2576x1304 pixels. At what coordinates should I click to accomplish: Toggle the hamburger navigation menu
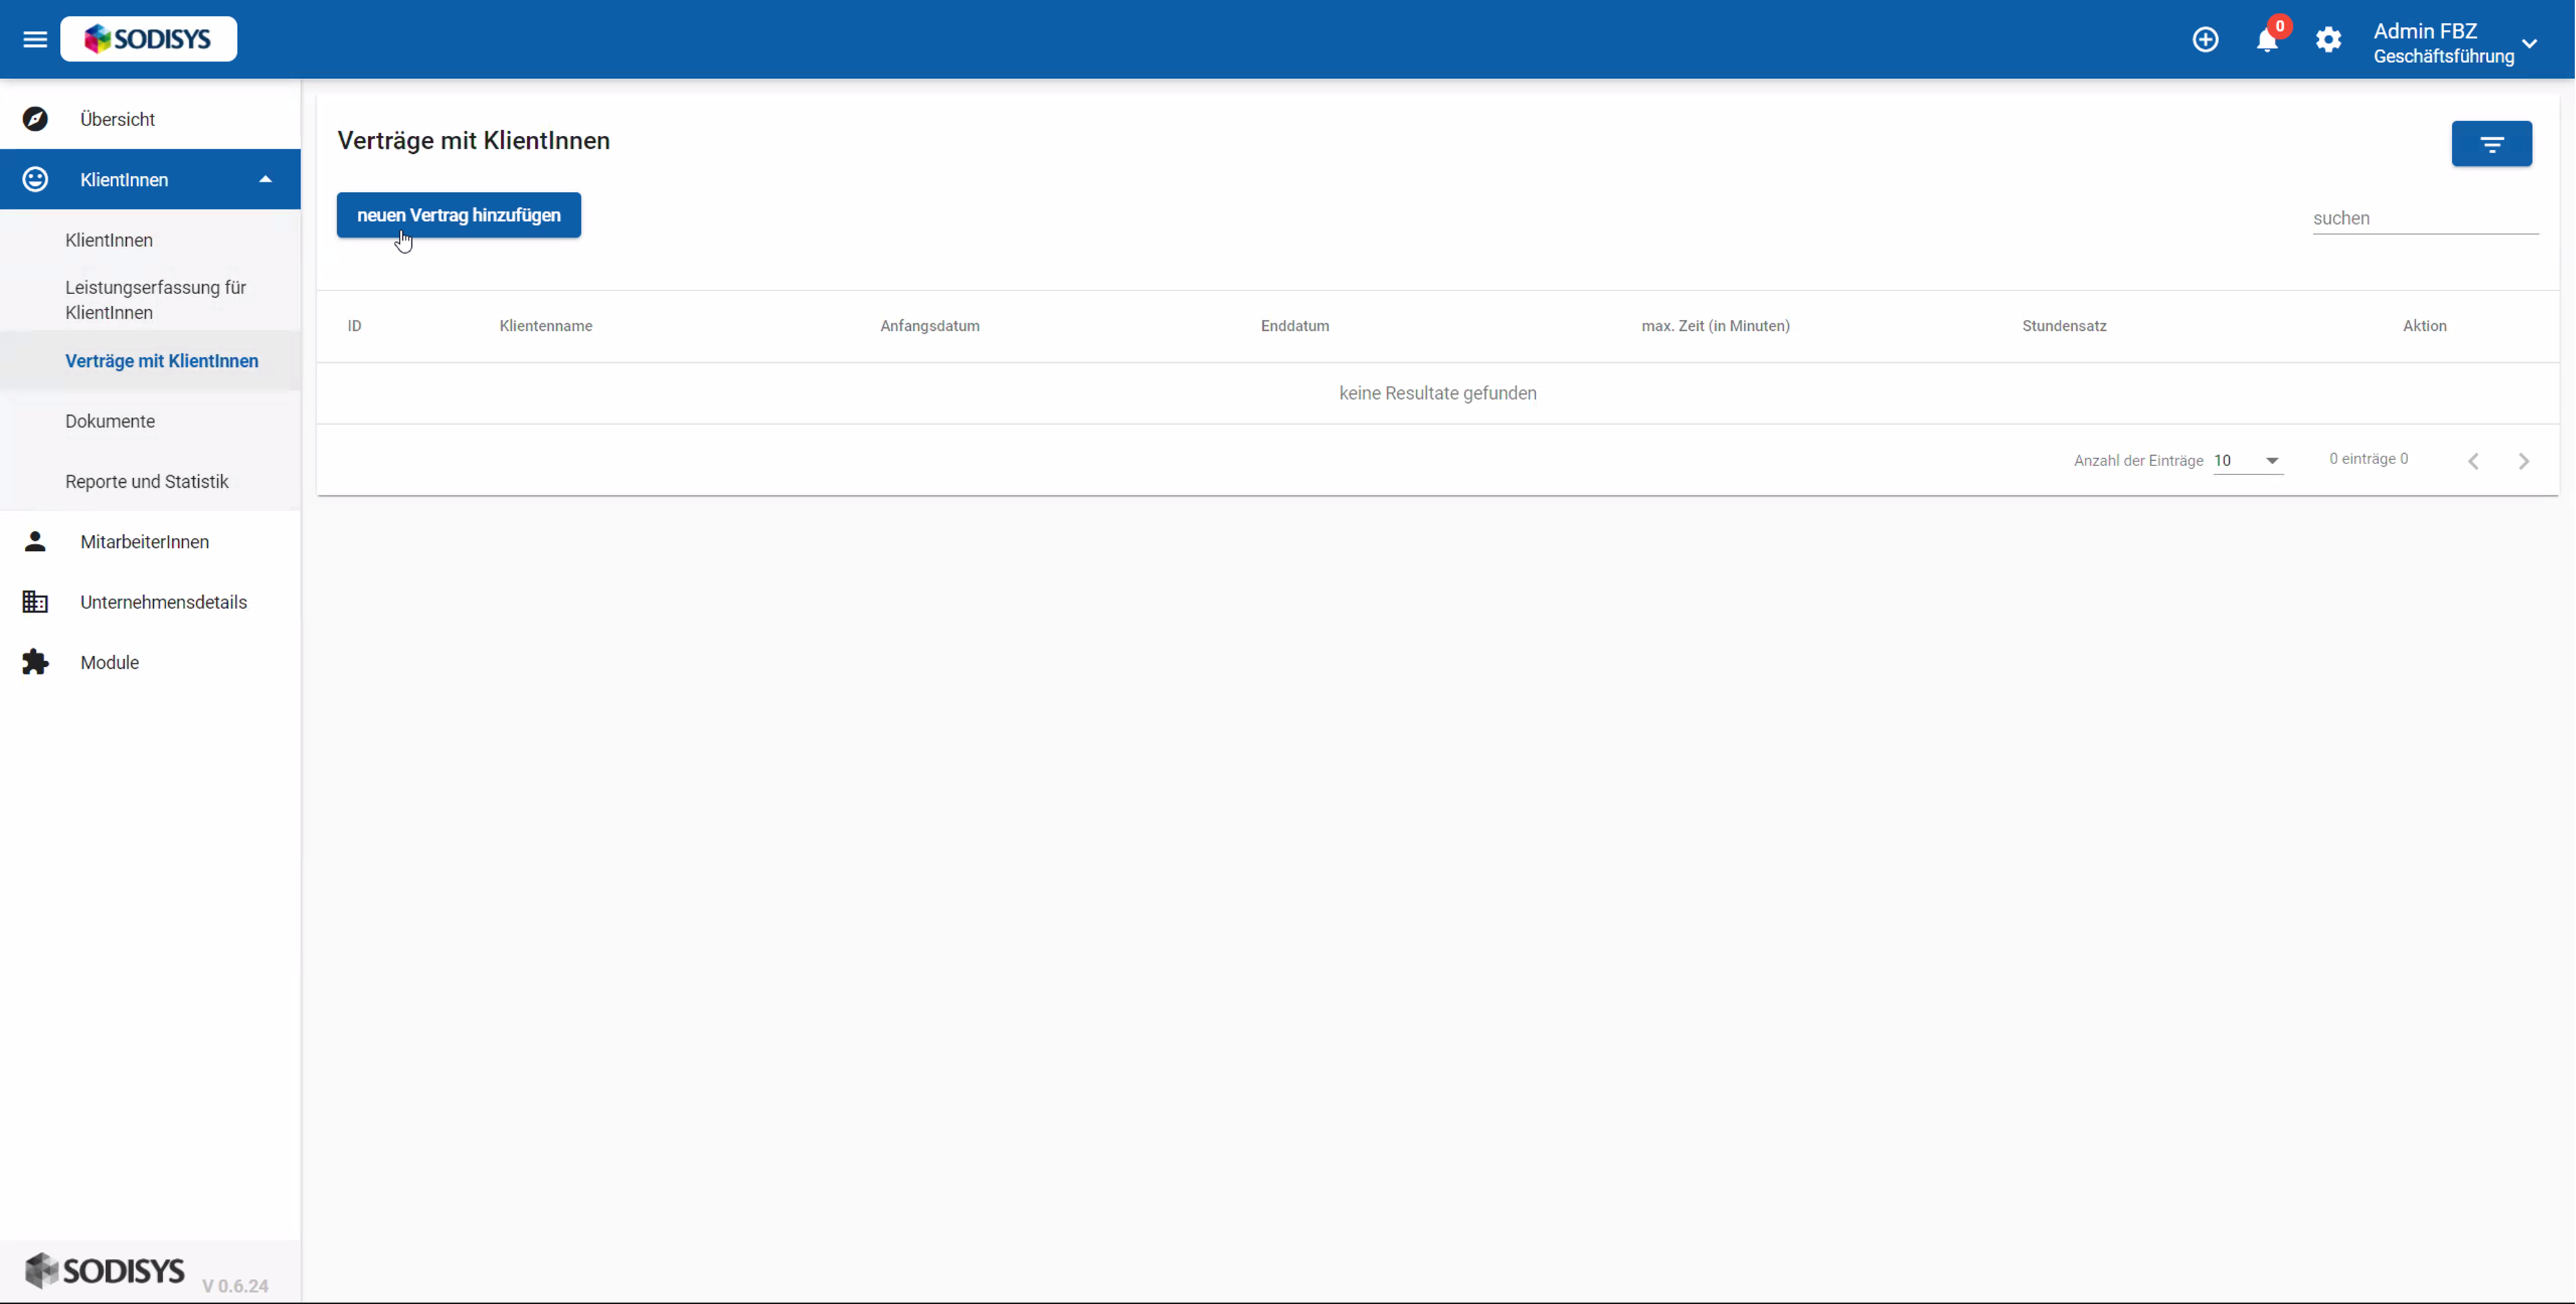pos(35,39)
